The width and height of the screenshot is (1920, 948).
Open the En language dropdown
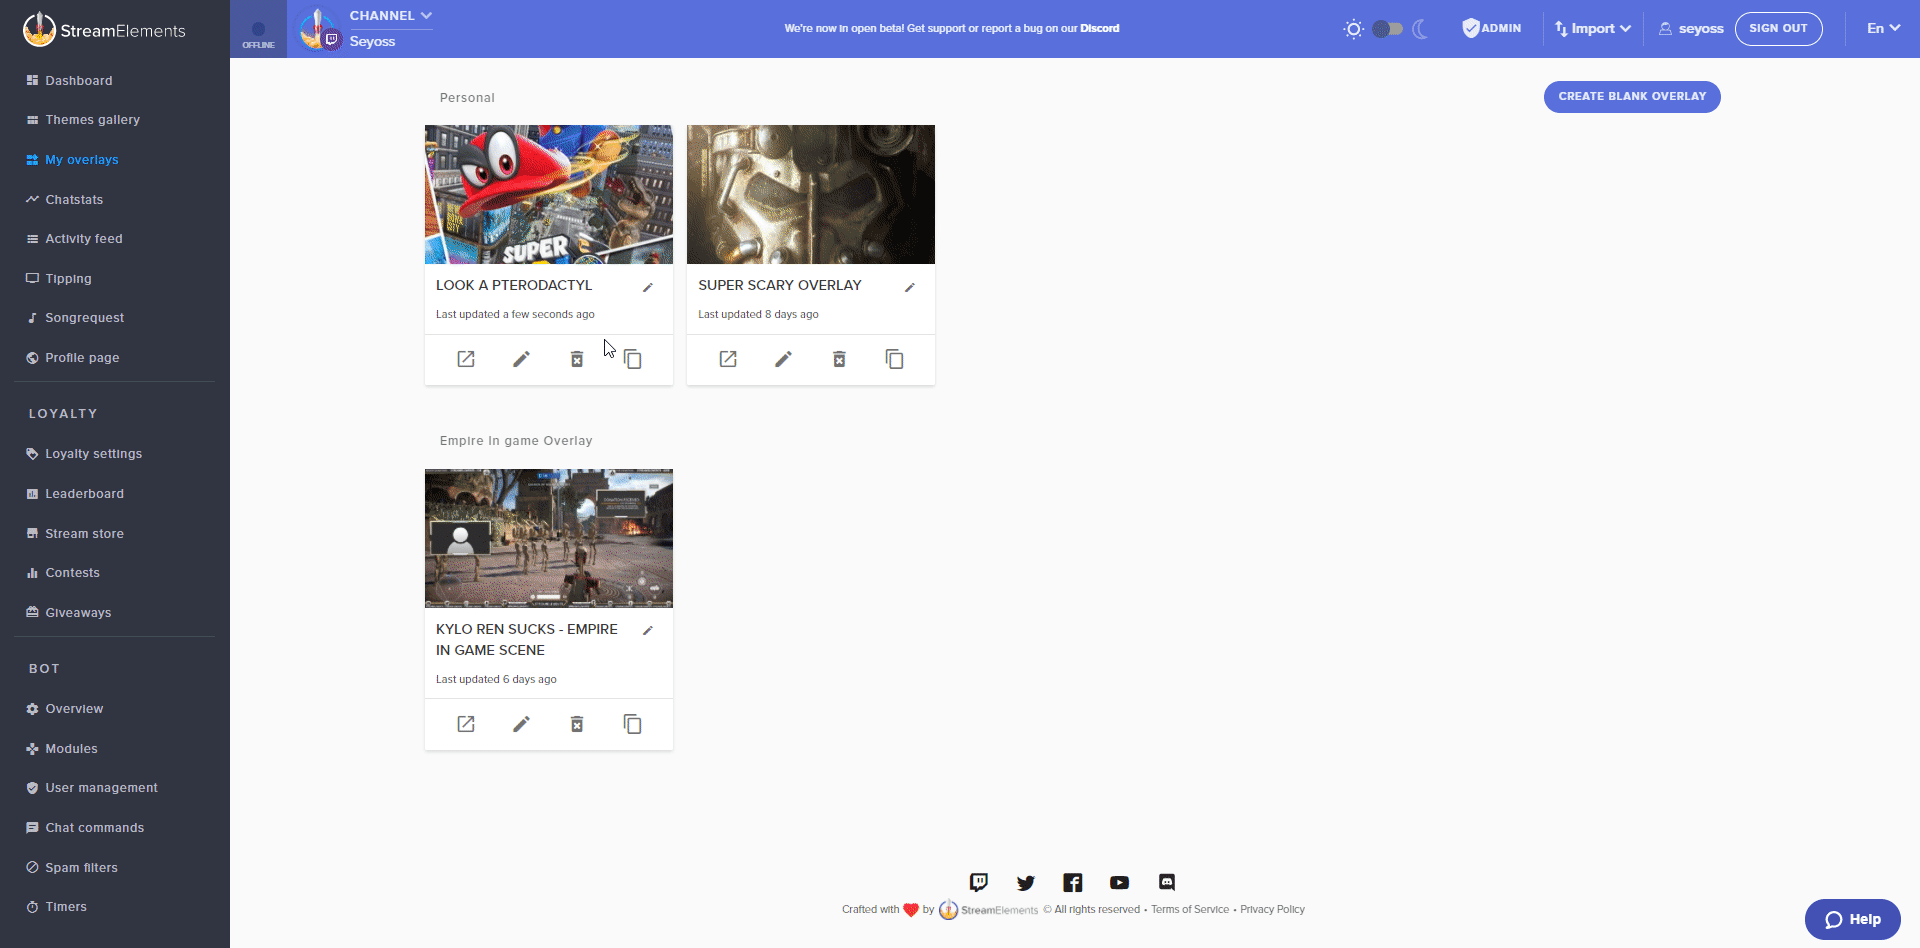[1883, 28]
